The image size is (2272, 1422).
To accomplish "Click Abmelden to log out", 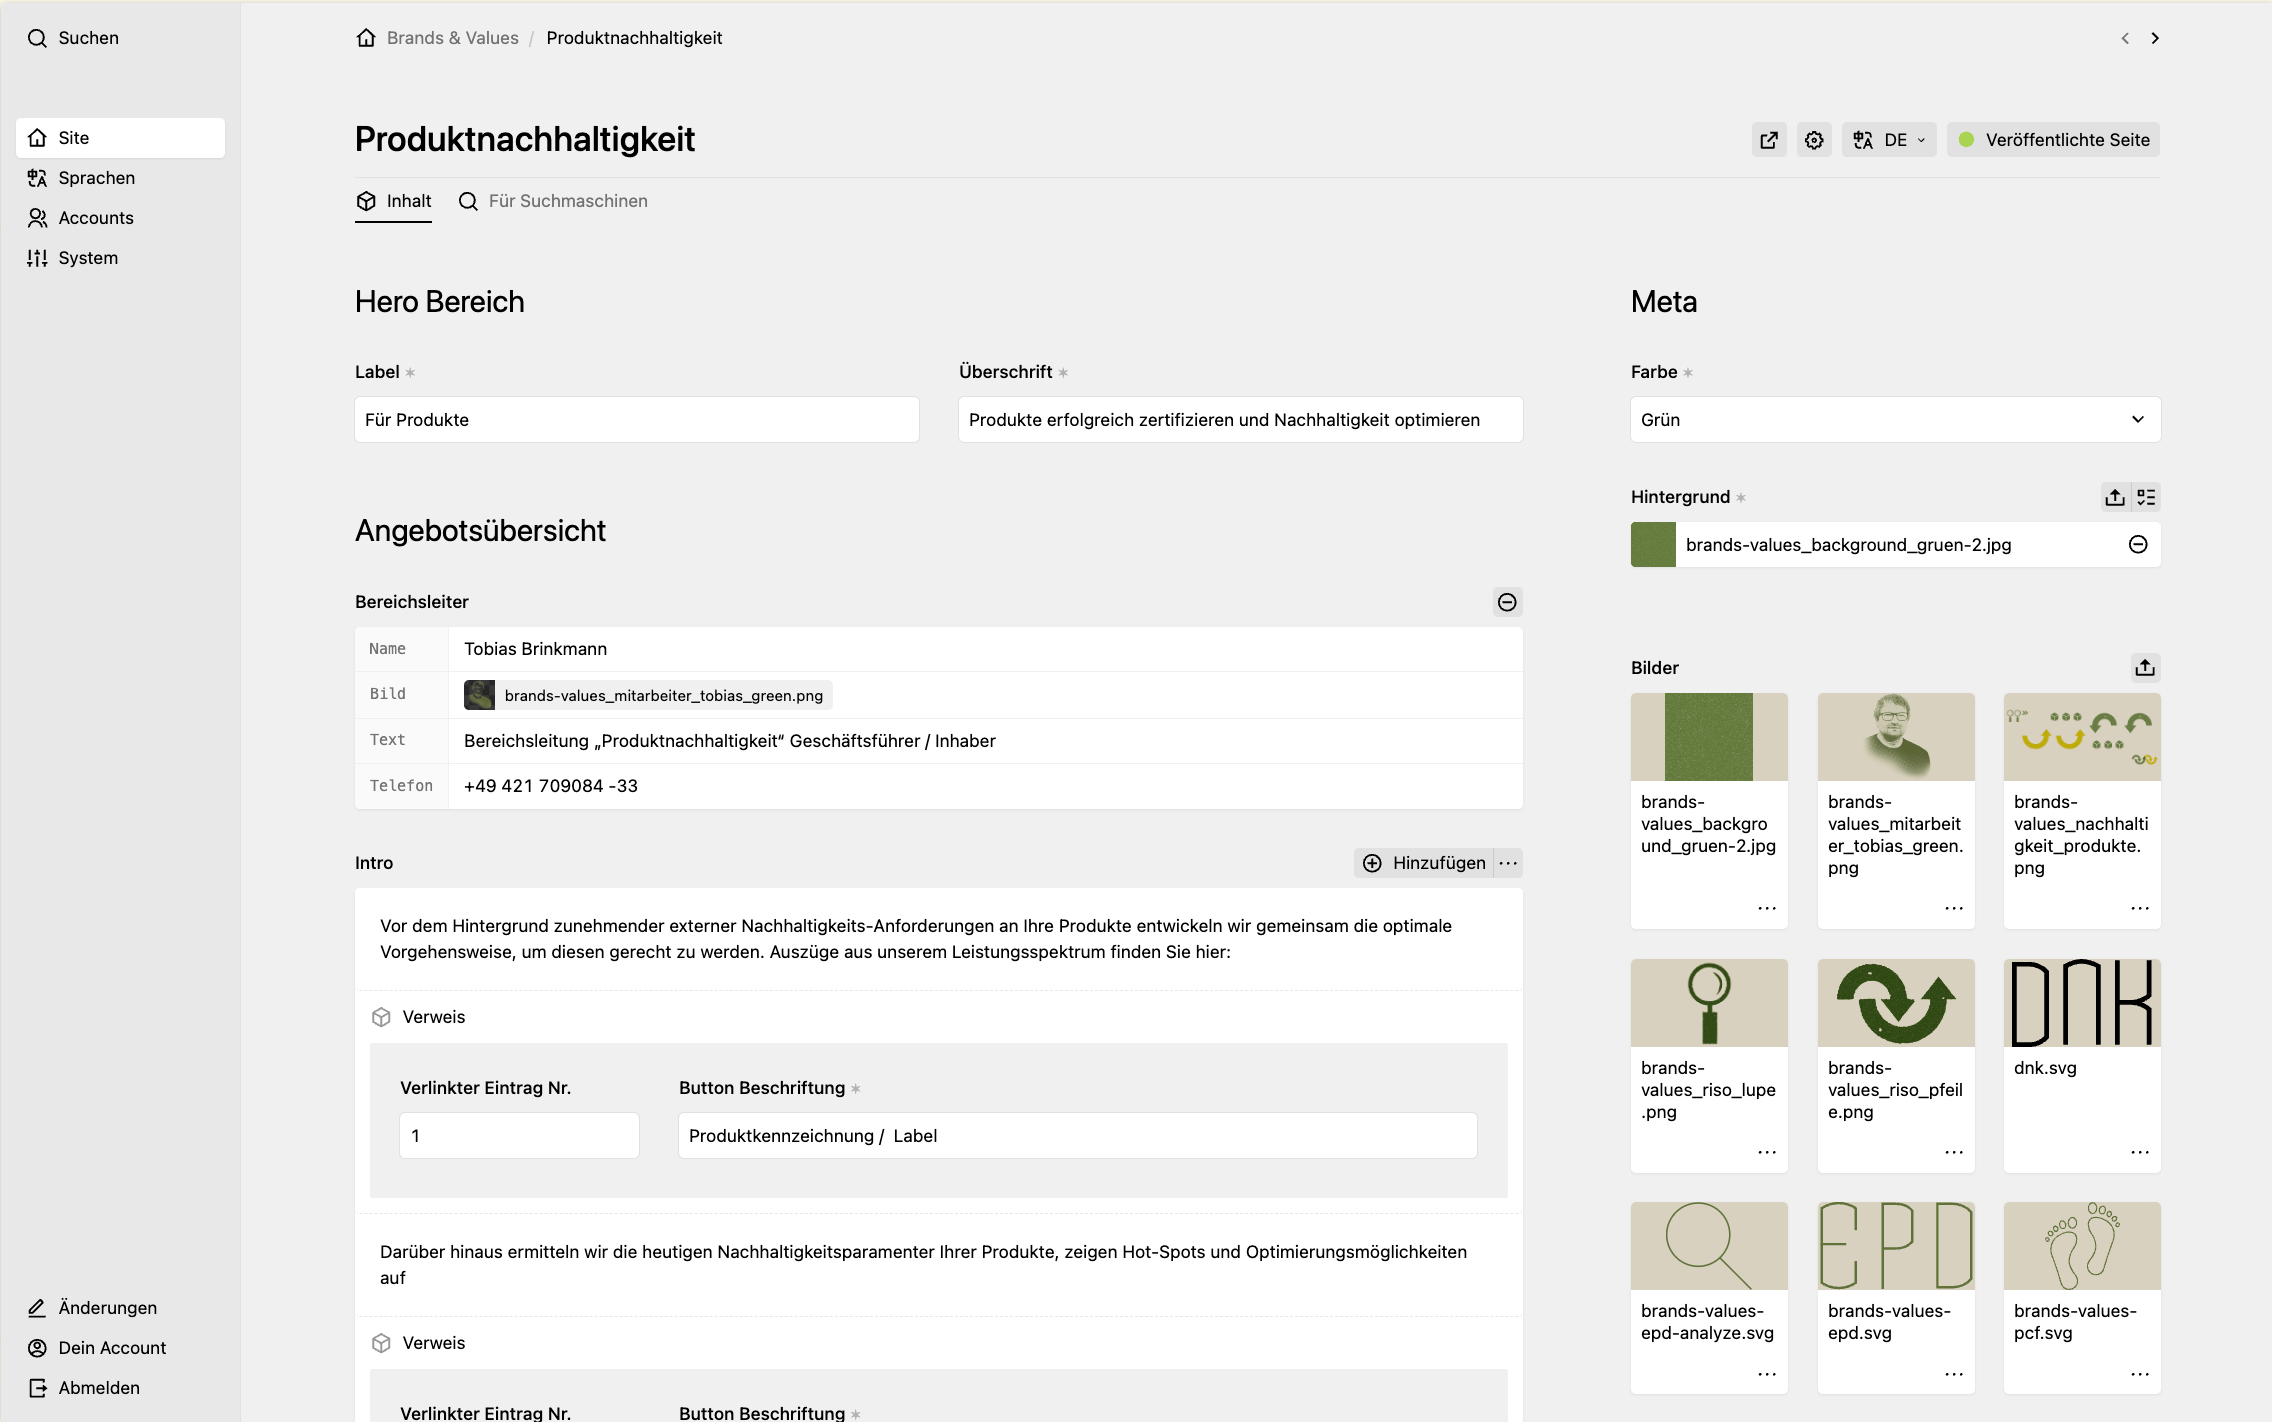I will (84, 1388).
